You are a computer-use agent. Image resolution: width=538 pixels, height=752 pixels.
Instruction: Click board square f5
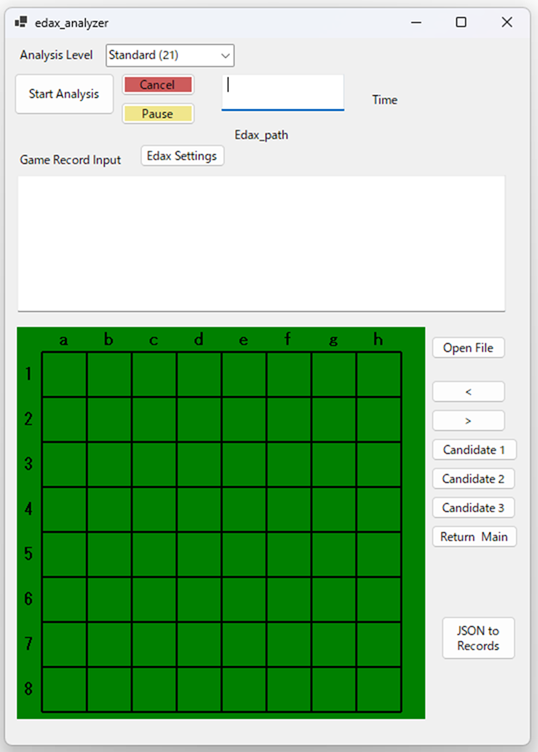[x=289, y=554]
